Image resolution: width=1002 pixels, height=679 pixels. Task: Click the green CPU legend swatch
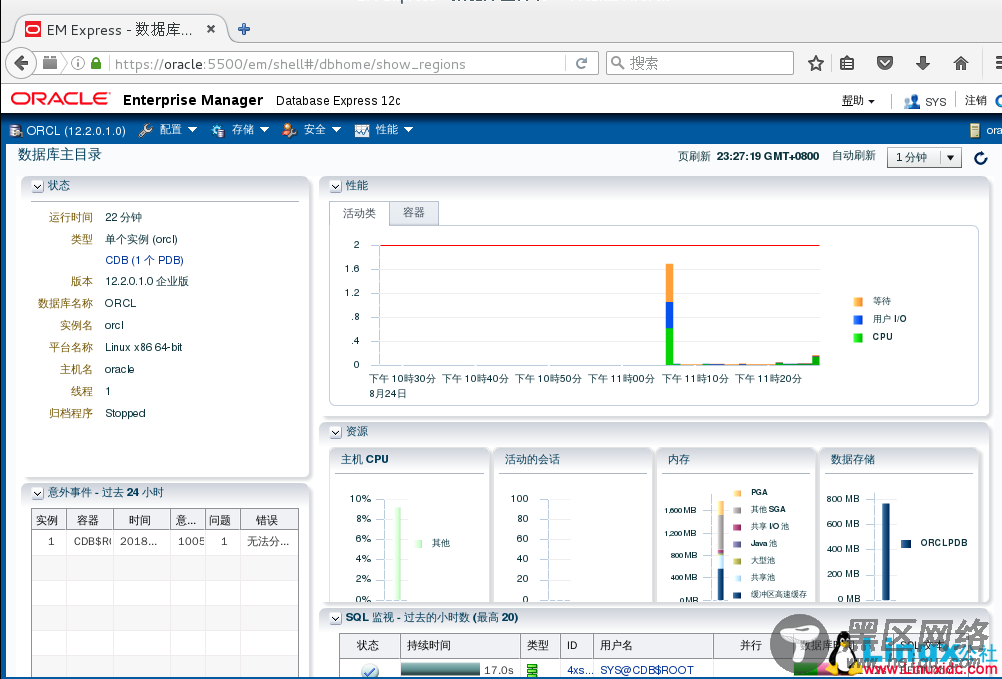pyautogui.click(x=858, y=337)
